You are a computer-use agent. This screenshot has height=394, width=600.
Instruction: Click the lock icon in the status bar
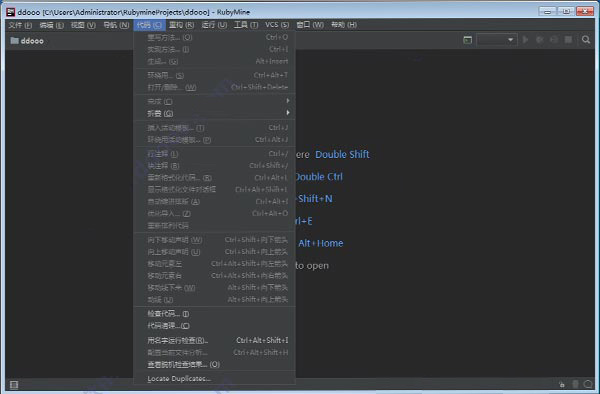pos(561,384)
